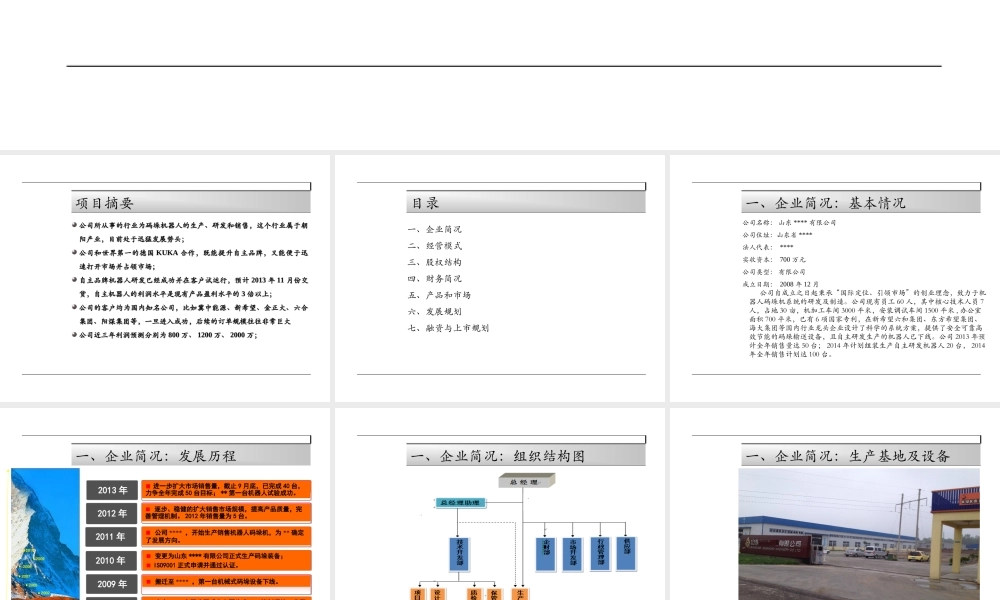Click the orange box mentioning 2012 年销售量为 5 台
This screenshot has height=600, width=1000.
pos(226,513)
